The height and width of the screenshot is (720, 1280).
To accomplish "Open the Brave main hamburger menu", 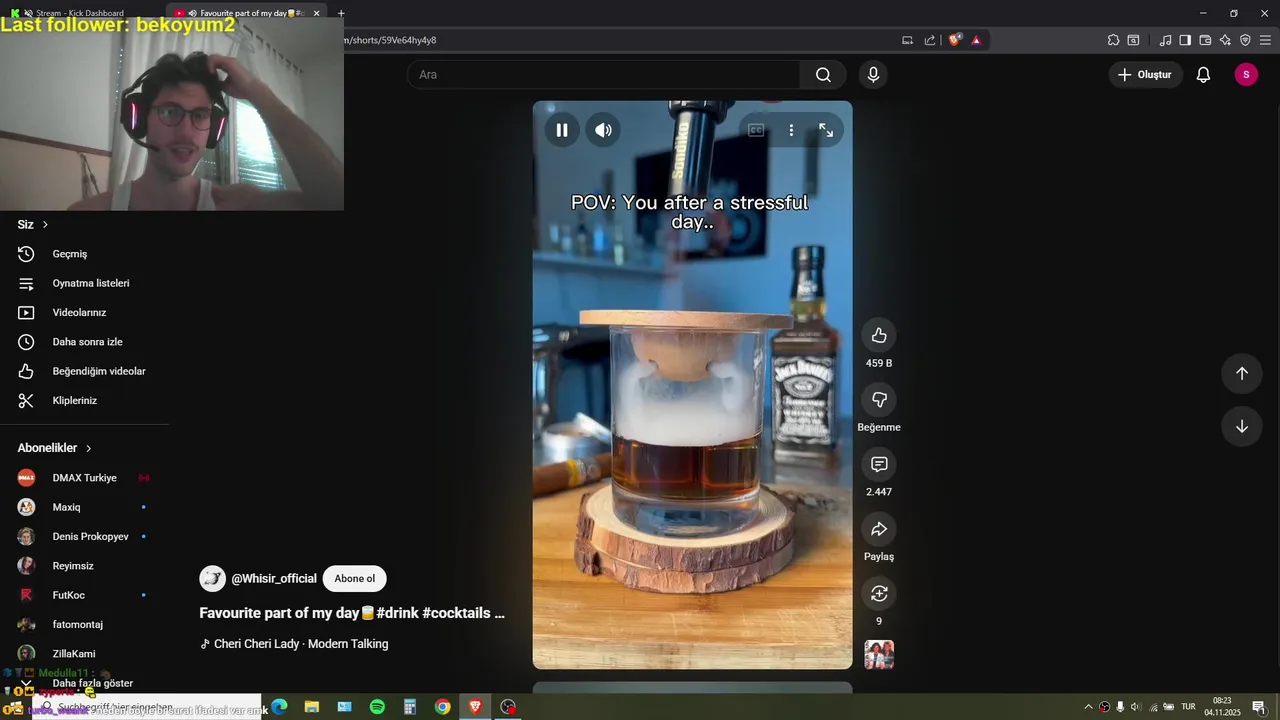I will pos(1266,40).
